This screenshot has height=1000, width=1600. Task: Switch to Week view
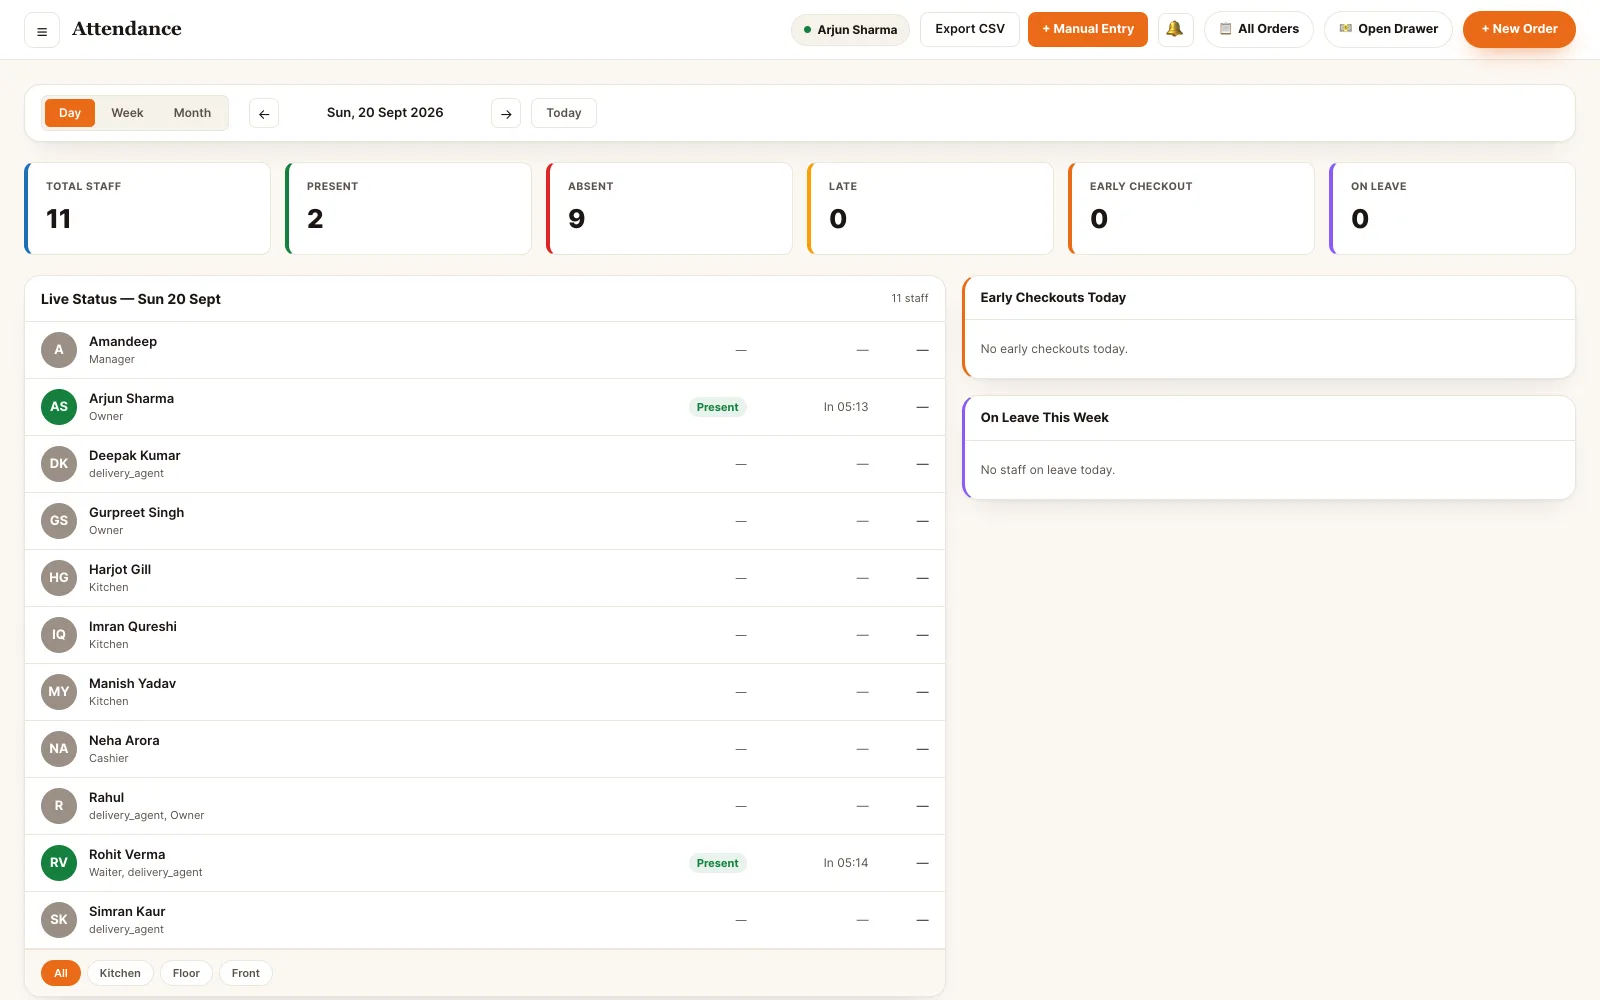pos(127,113)
